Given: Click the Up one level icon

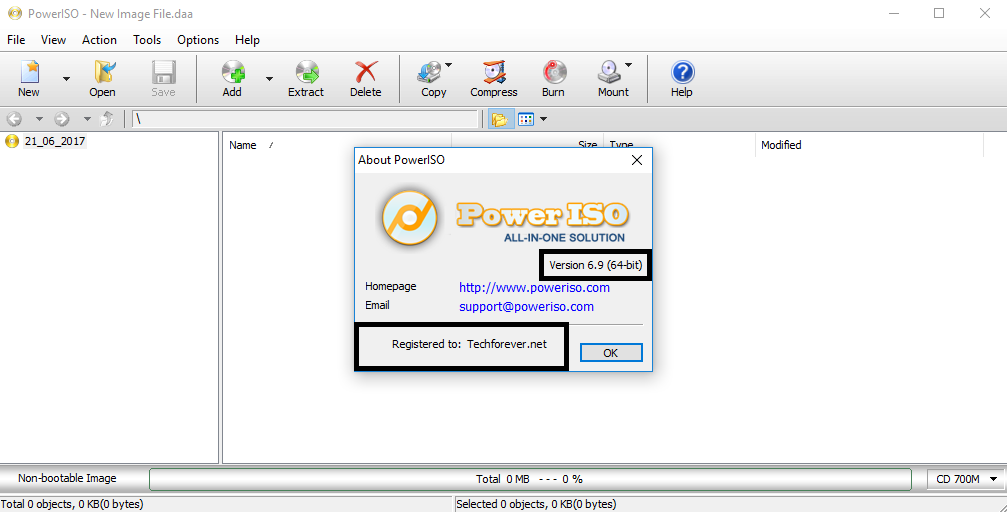Looking at the screenshot, I should click(107, 119).
